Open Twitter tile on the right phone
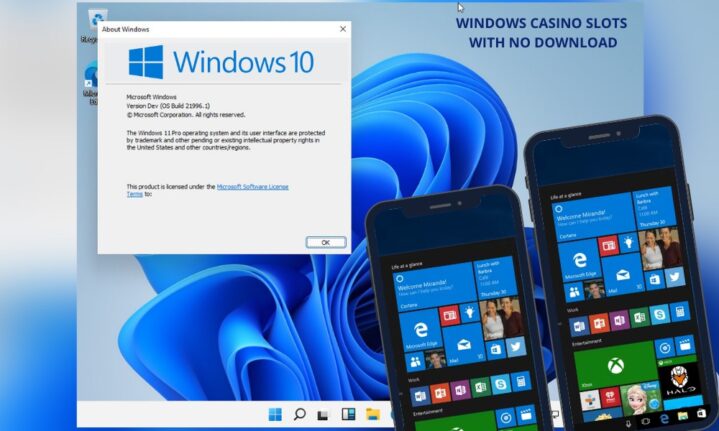The width and height of the screenshot is (719, 431). (675, 277)
